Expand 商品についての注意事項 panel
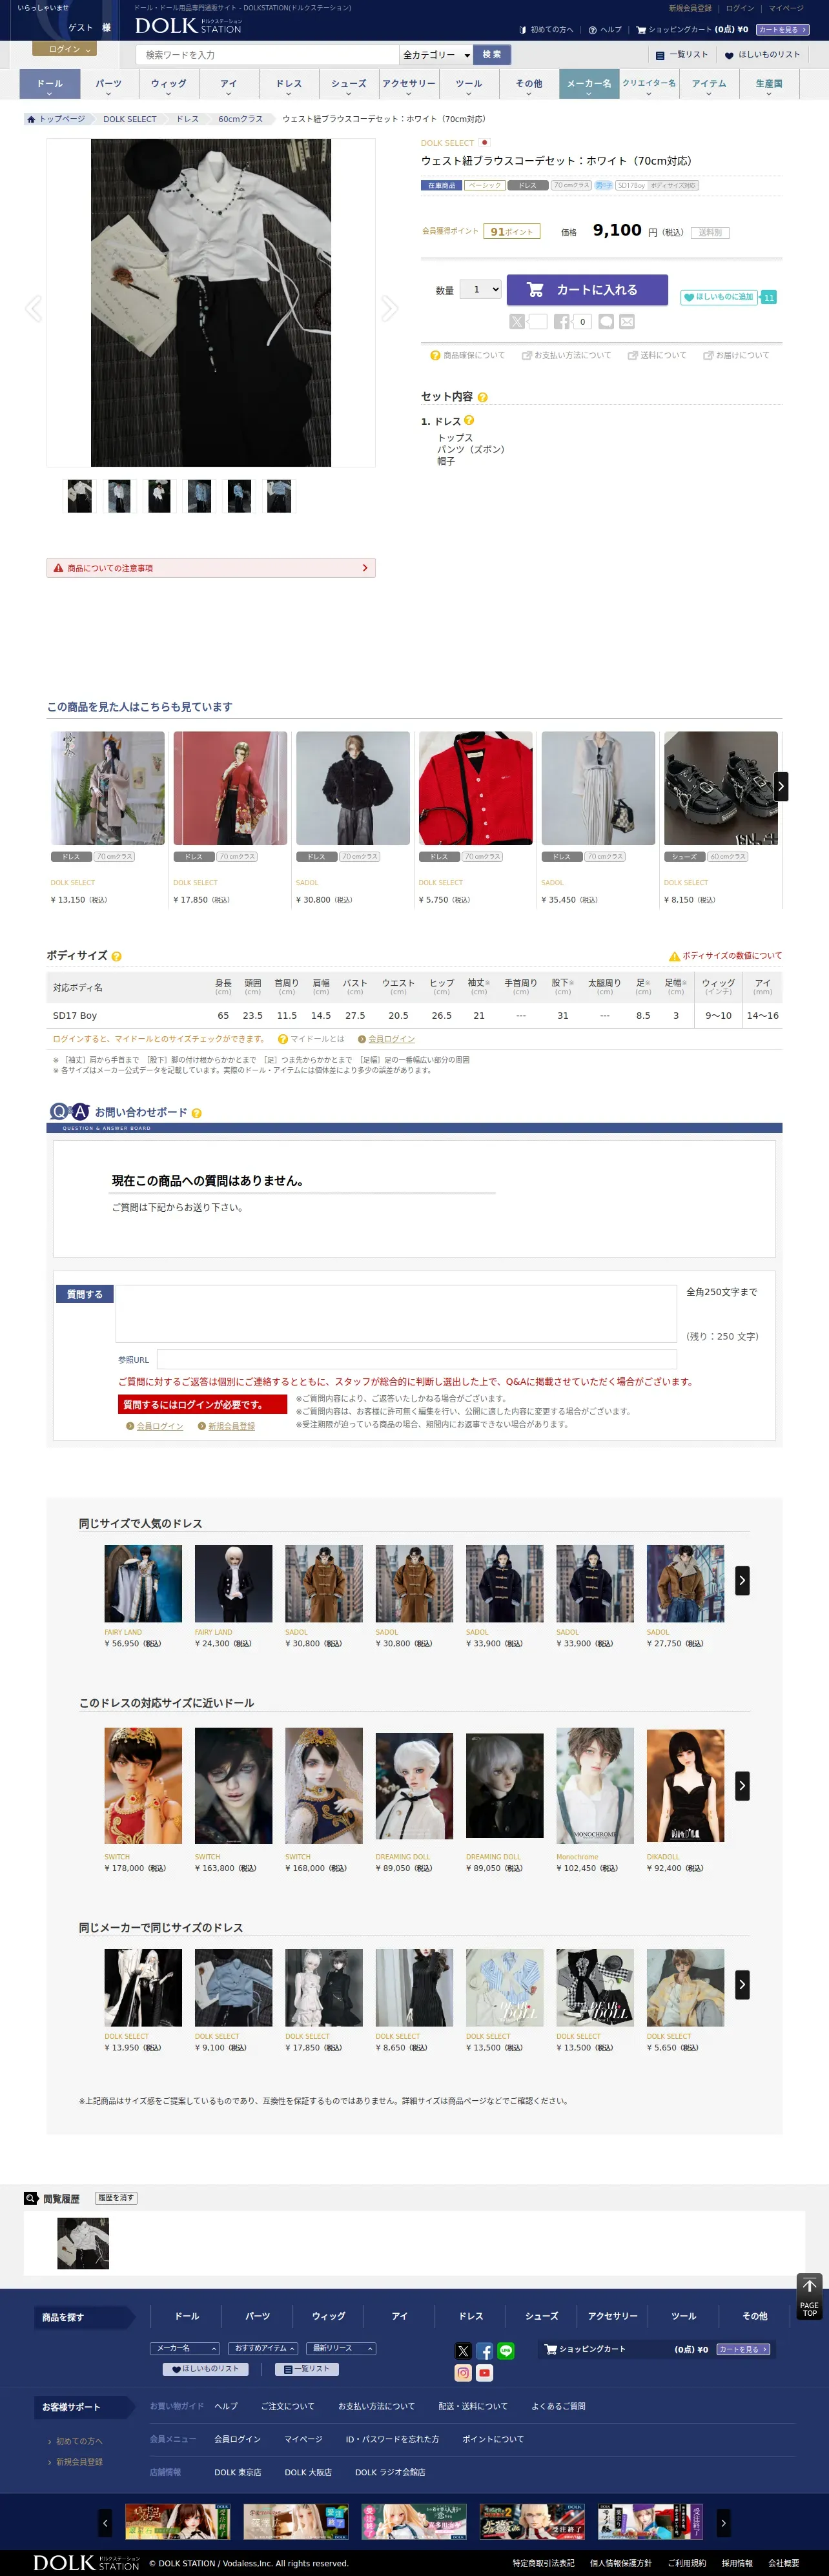The image size is (829, 2576). click(x=211, y=568)
